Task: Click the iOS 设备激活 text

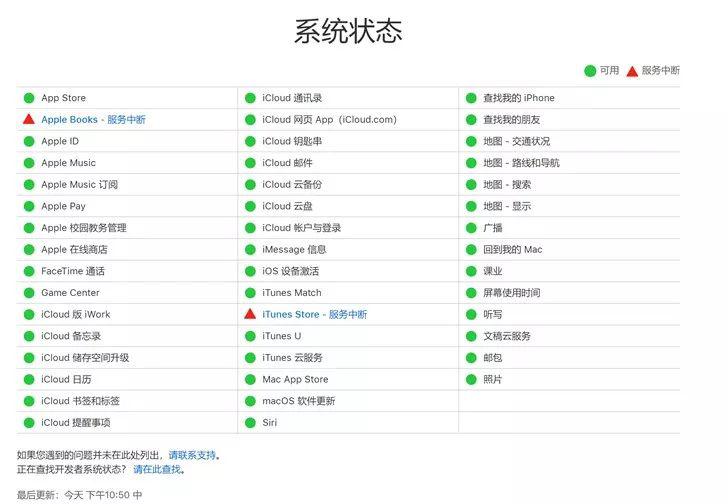Action: [x=291, y=271]
